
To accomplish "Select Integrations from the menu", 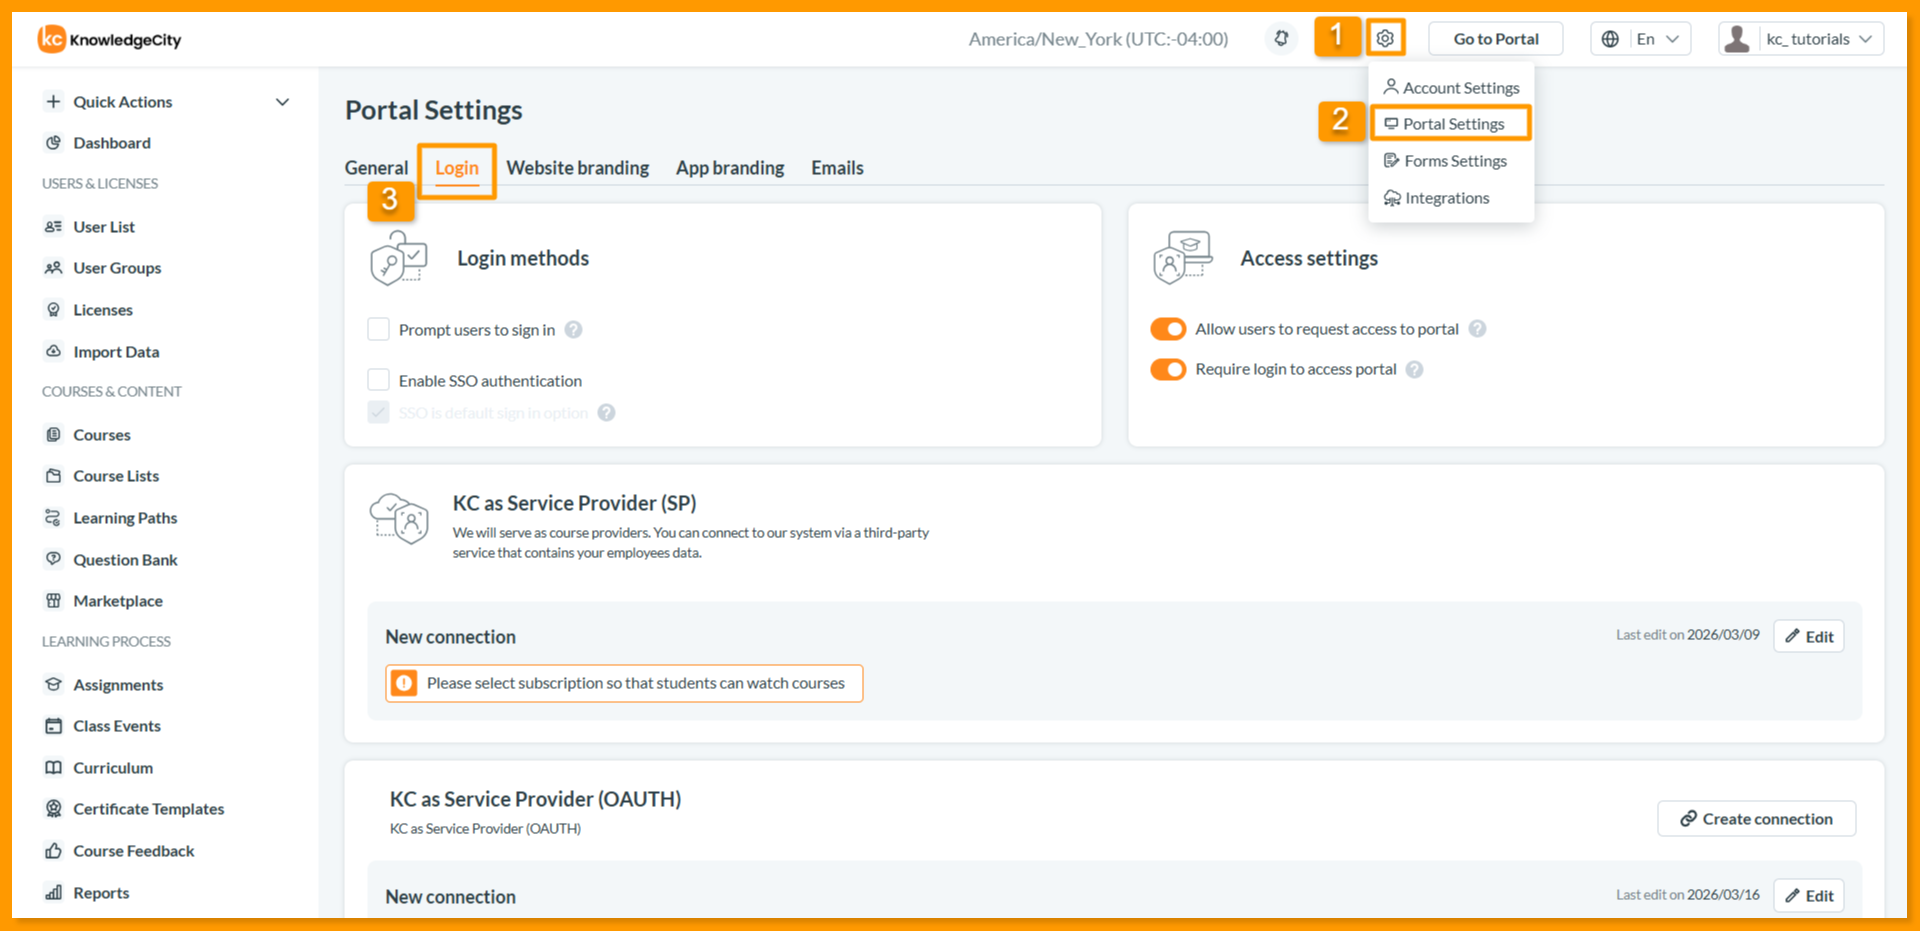I will pyautogui.click(x=1437, y=198).
